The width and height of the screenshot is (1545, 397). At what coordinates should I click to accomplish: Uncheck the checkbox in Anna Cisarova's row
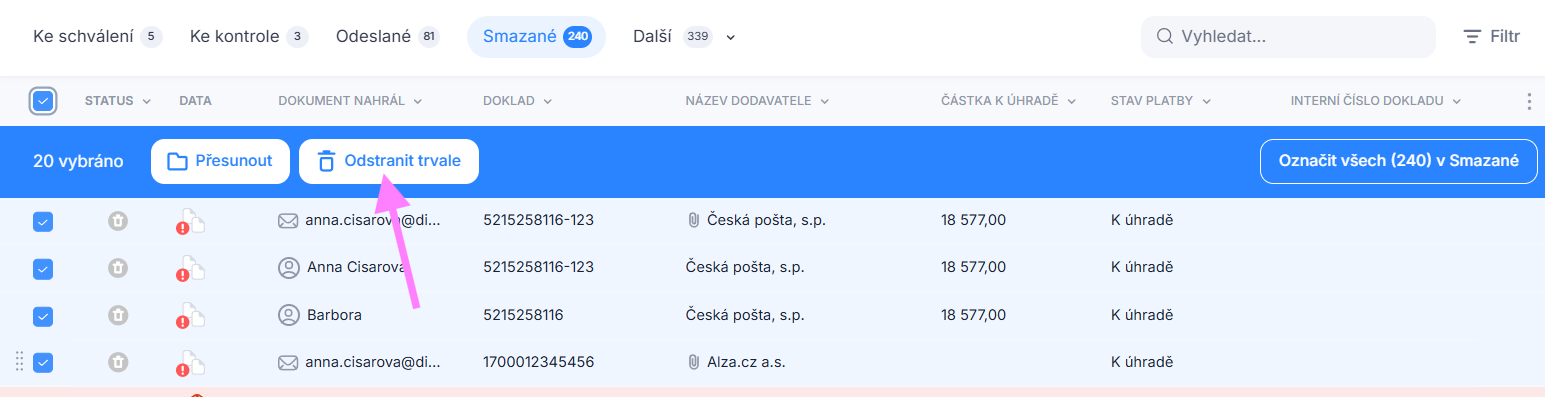pos(43,269)
